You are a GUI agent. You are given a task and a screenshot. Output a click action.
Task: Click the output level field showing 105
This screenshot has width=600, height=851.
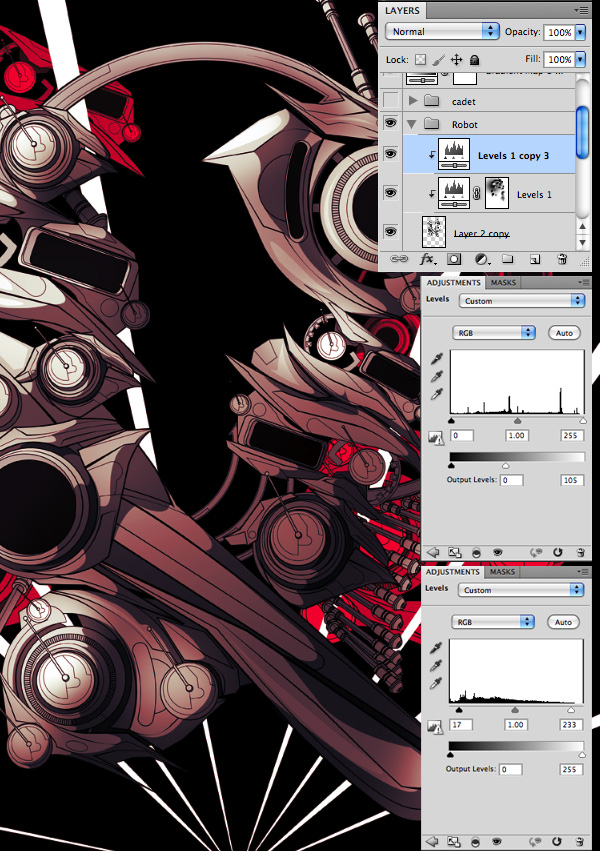[x=572, y=480]
